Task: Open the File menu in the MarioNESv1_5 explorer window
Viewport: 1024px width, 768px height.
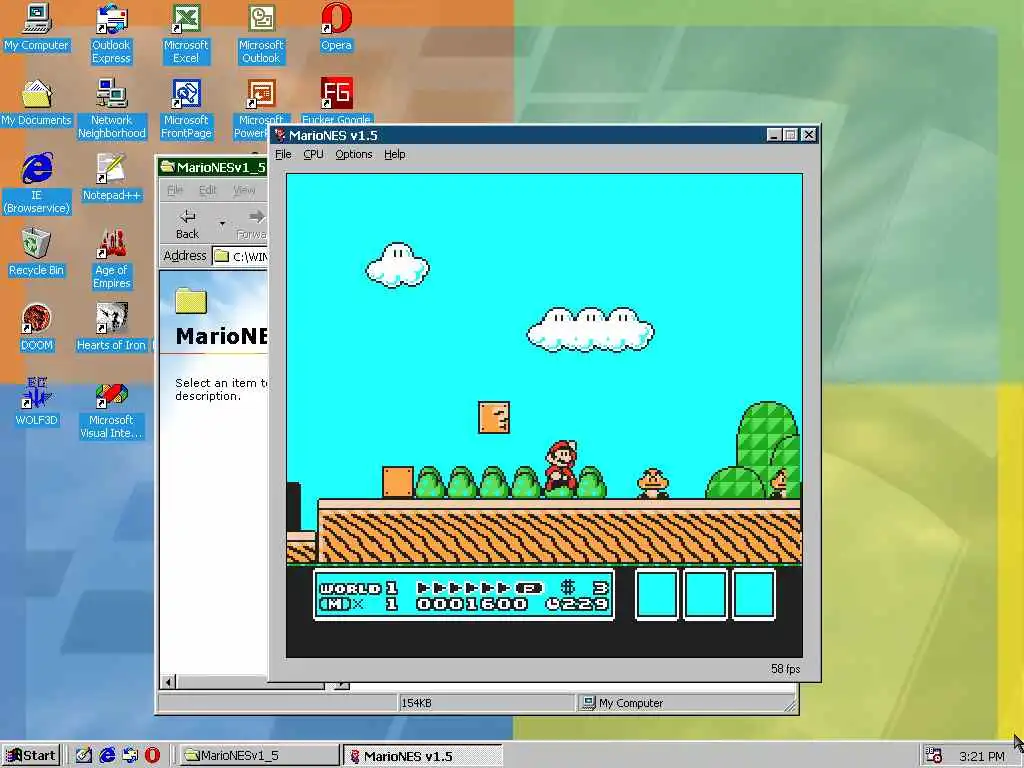Action: click(x=175, y=190)
